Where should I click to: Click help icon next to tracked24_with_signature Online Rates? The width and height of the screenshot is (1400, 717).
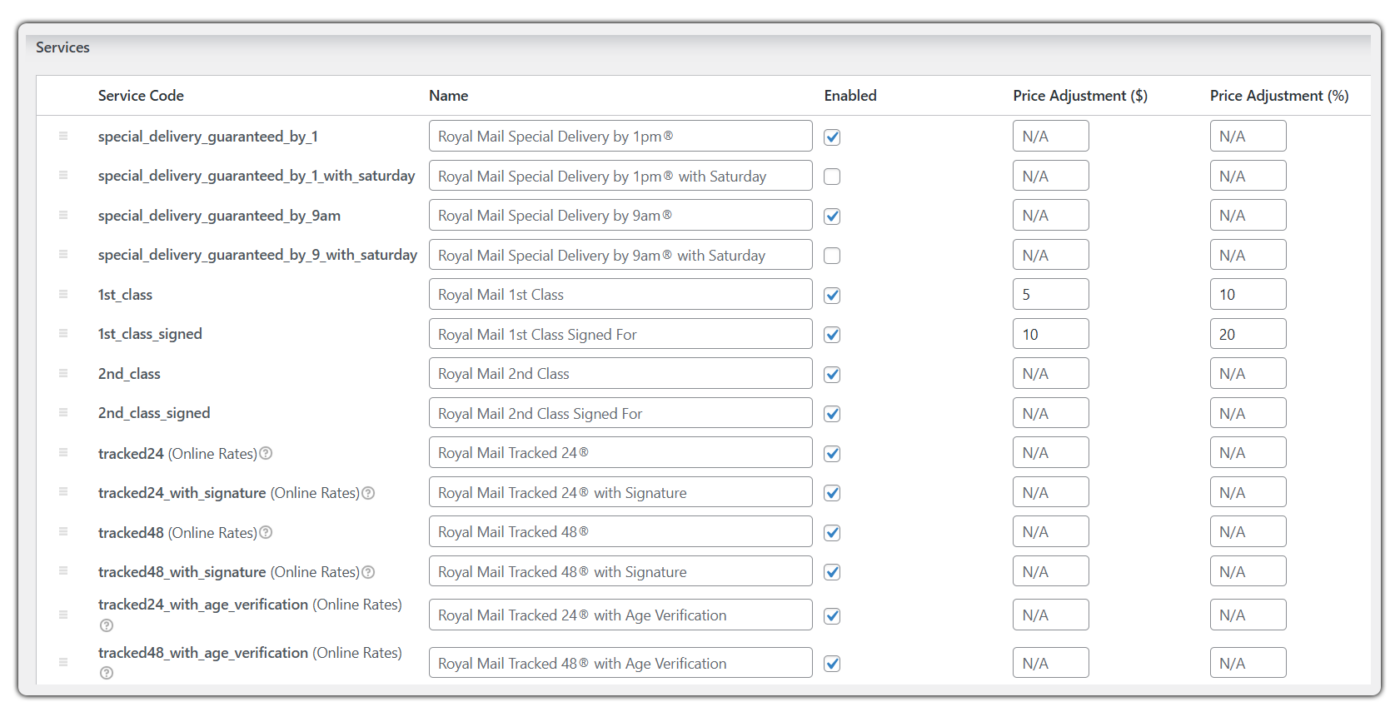coord(368,493)
